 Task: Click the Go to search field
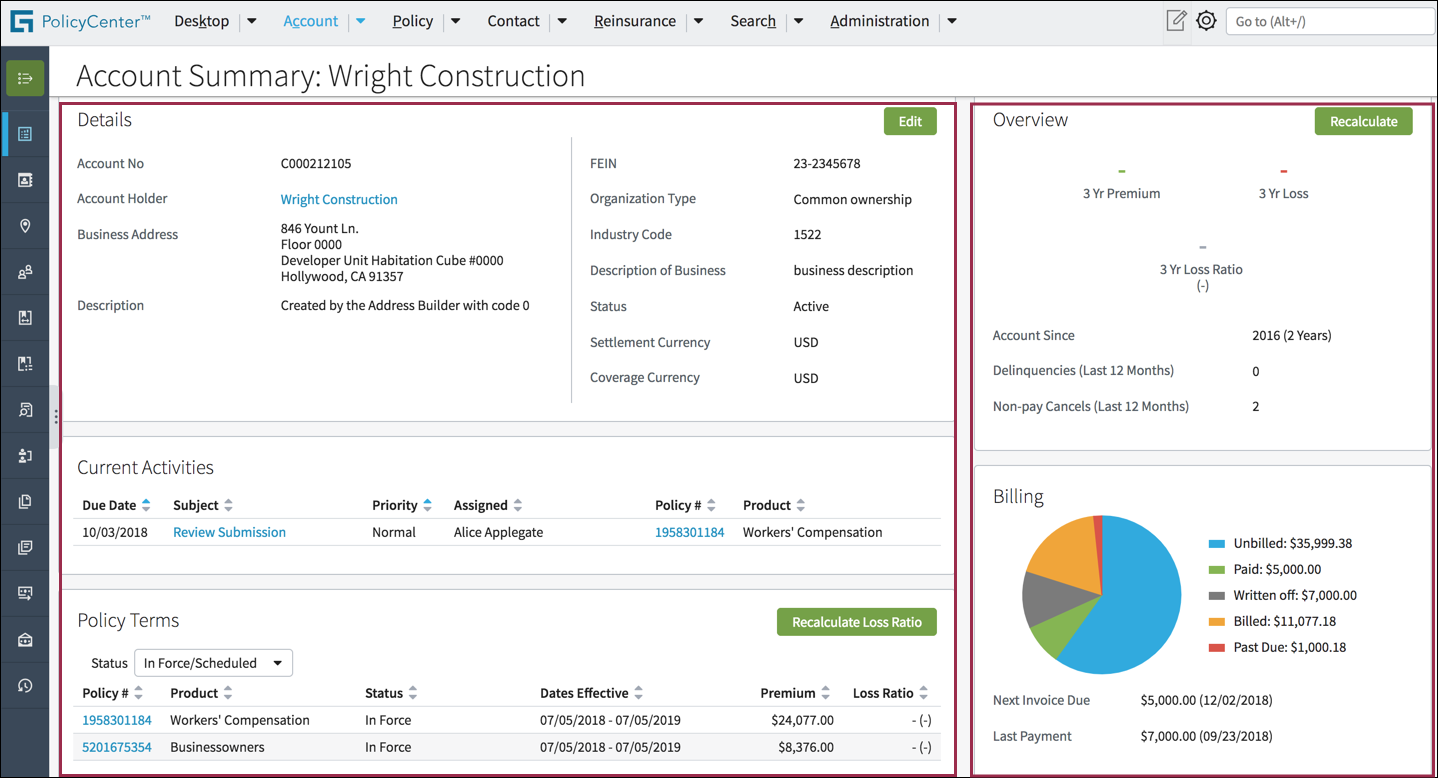(1329, 21)
